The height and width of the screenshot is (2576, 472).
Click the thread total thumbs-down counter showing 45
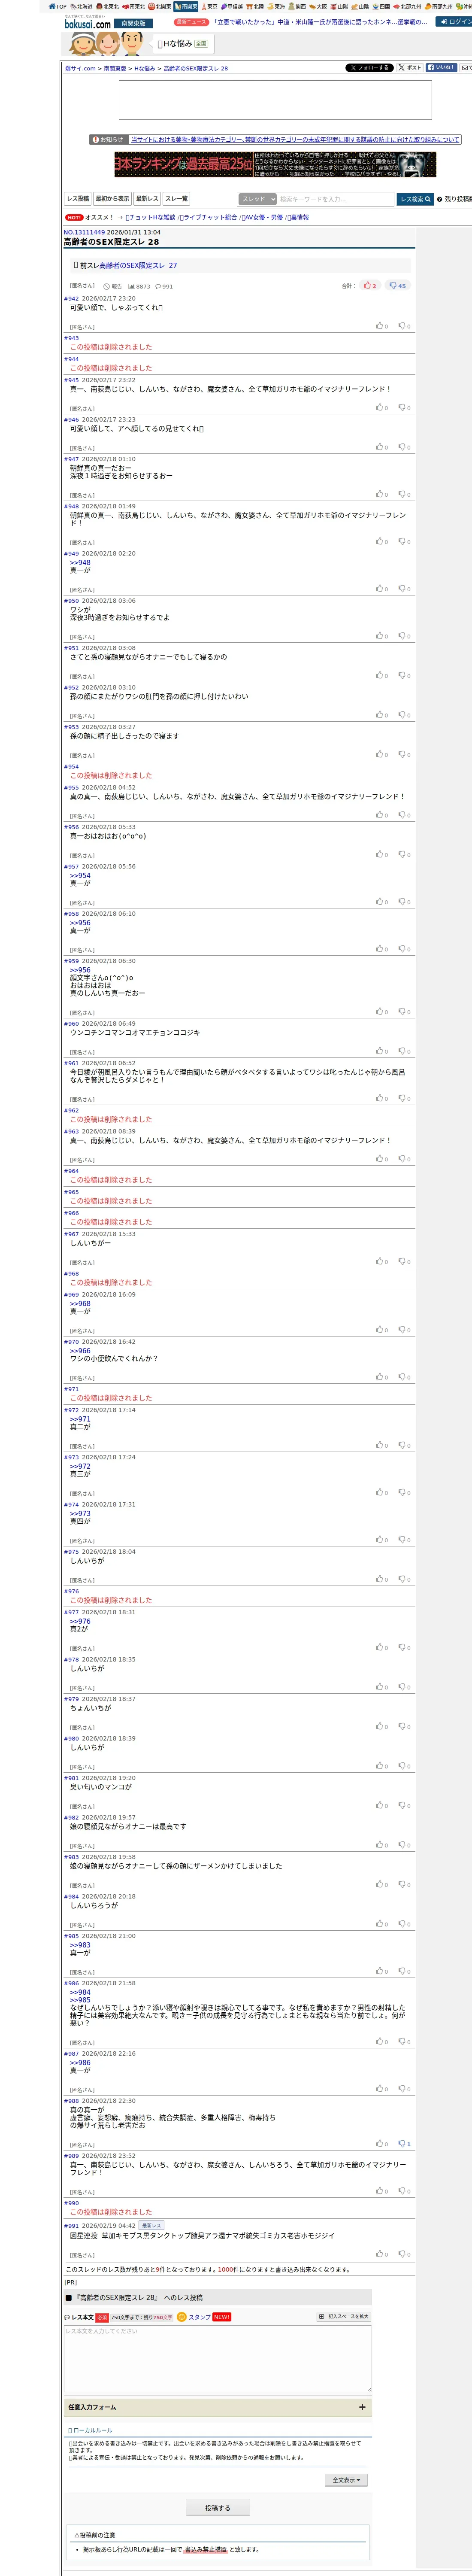coord(398,286)
